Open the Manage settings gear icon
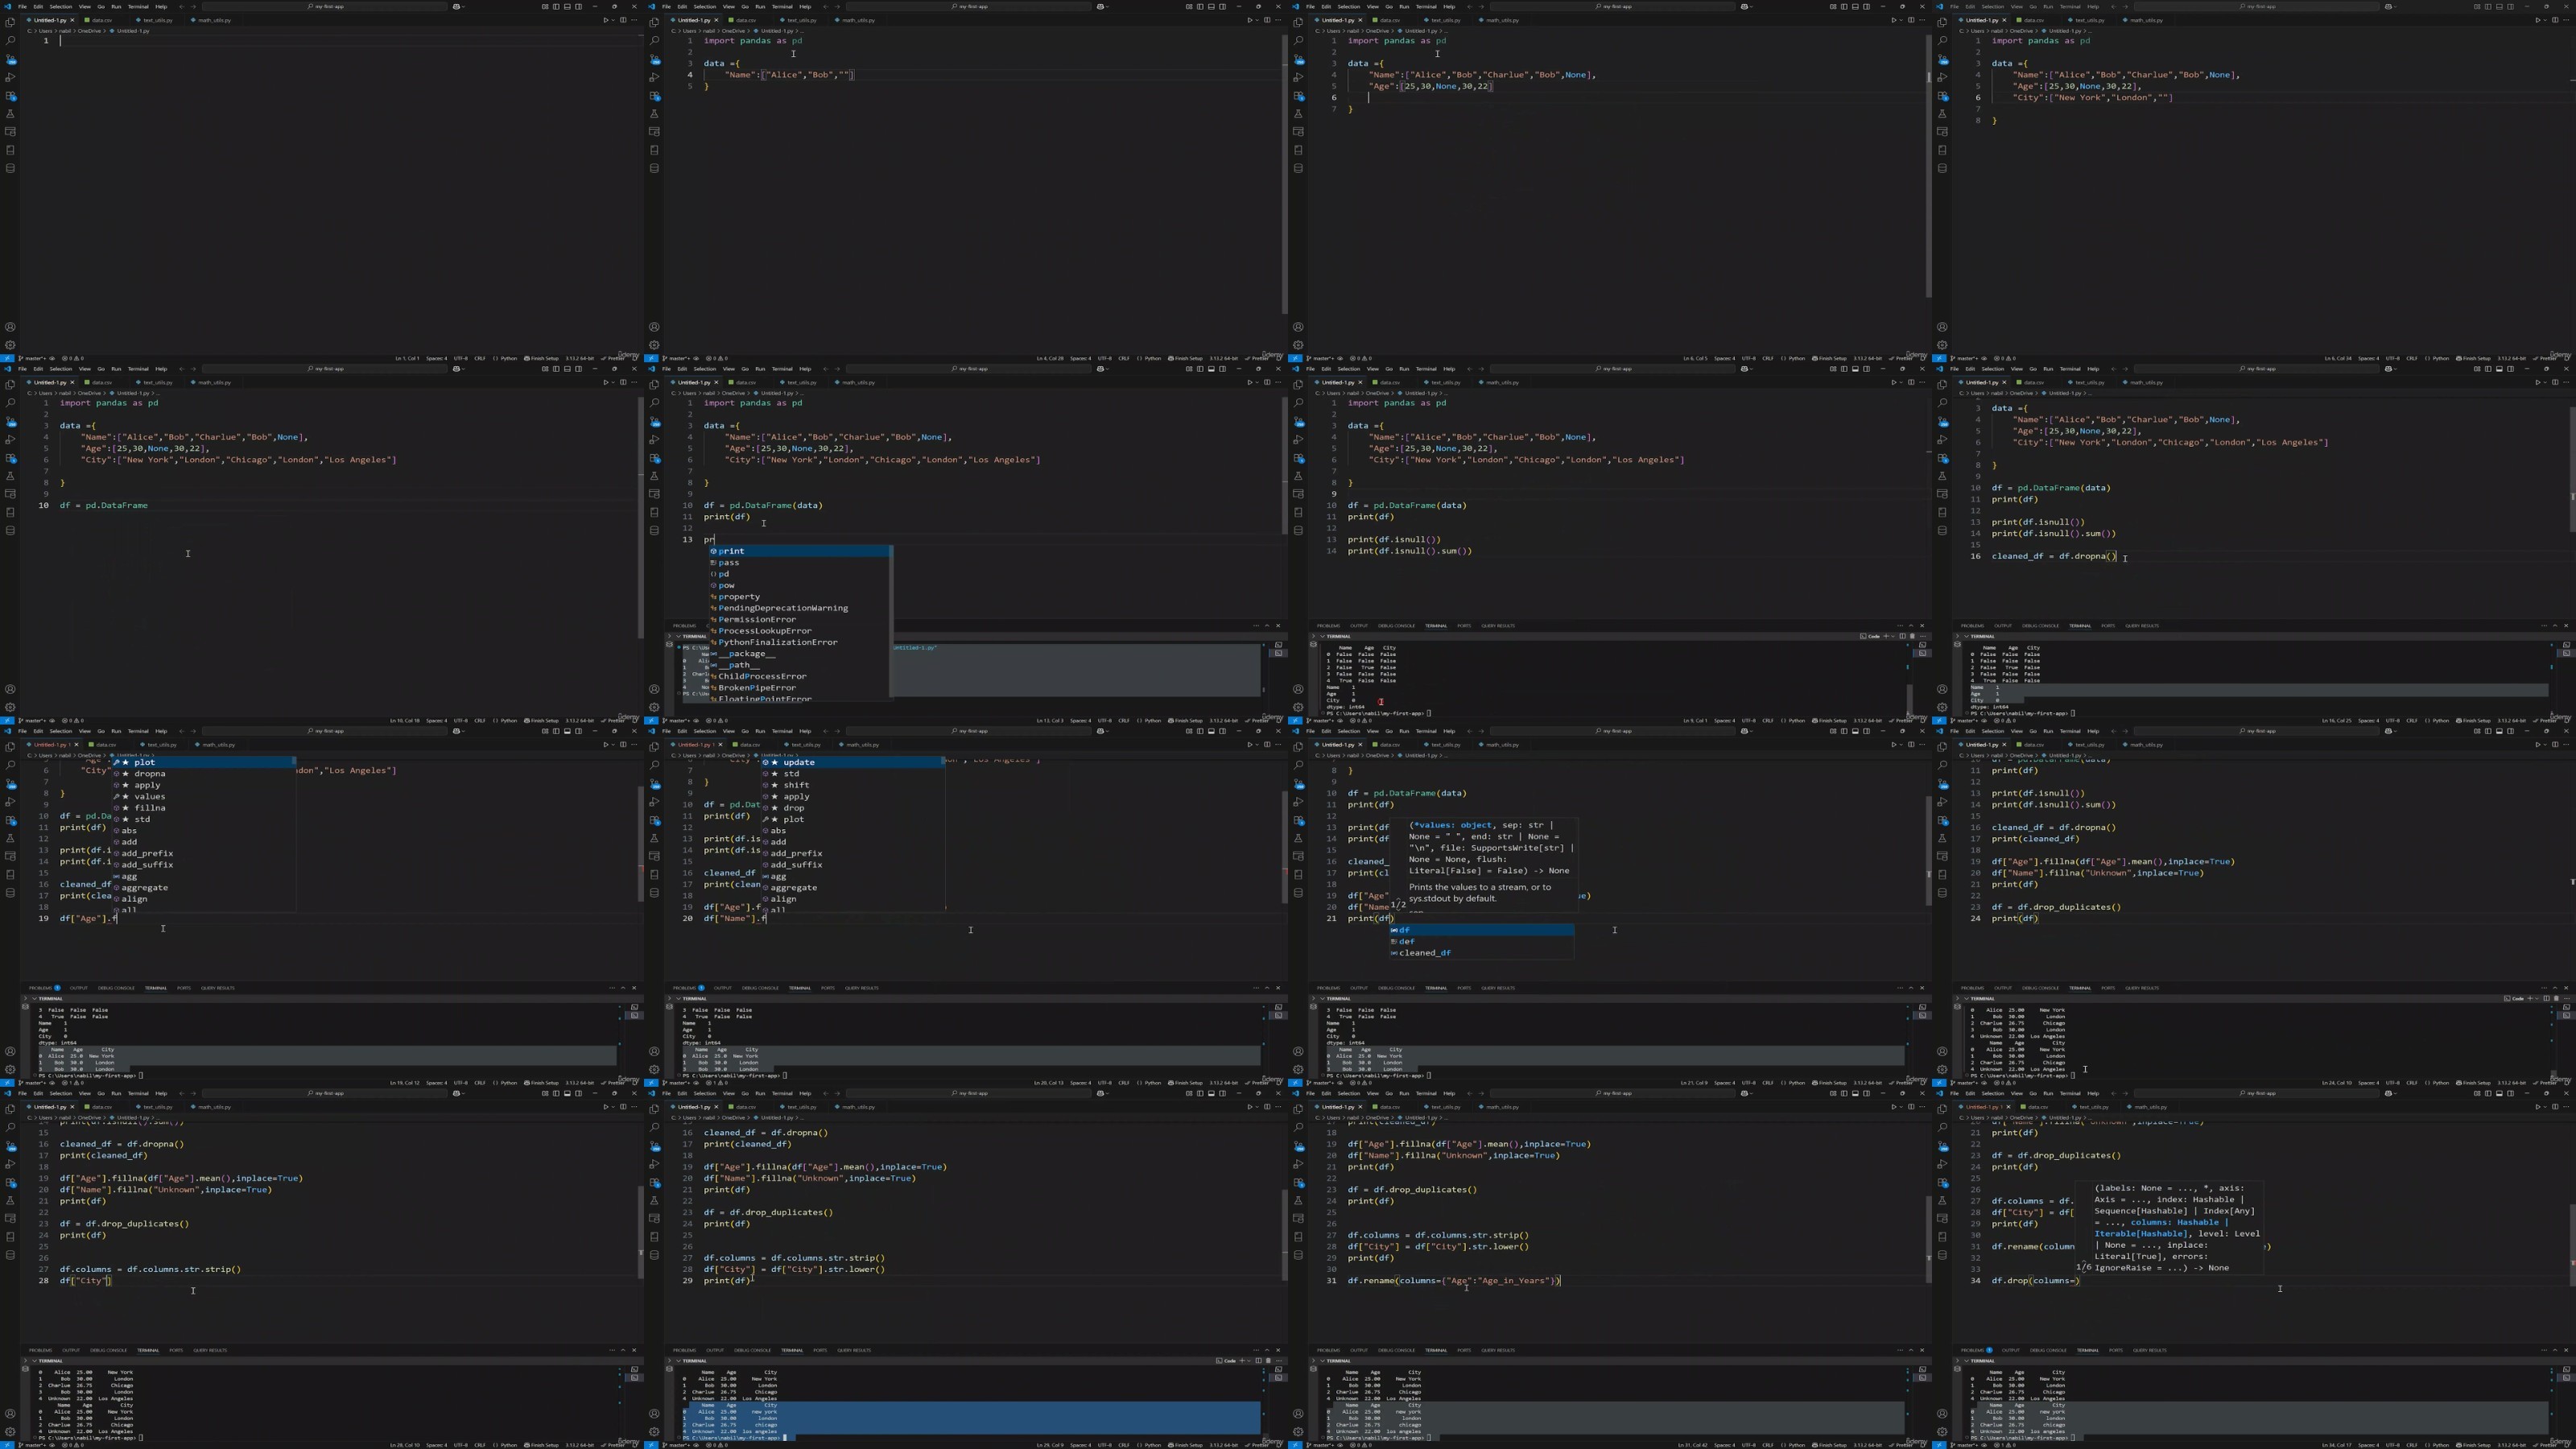This screenshot has width=2576, height=1449. (10, 344)
